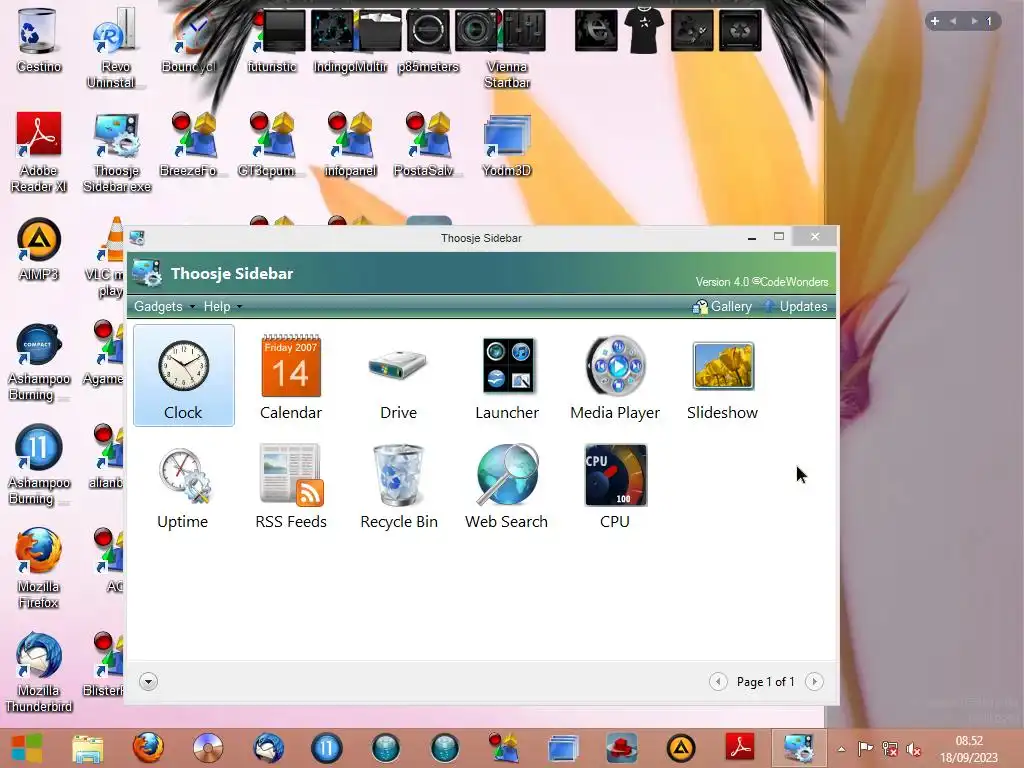Image resolution: width=1024 pixels, height=768 pixels.
Task: Open Adobe Reader XI desktop shortcut
Action: [x=39, y=152]
